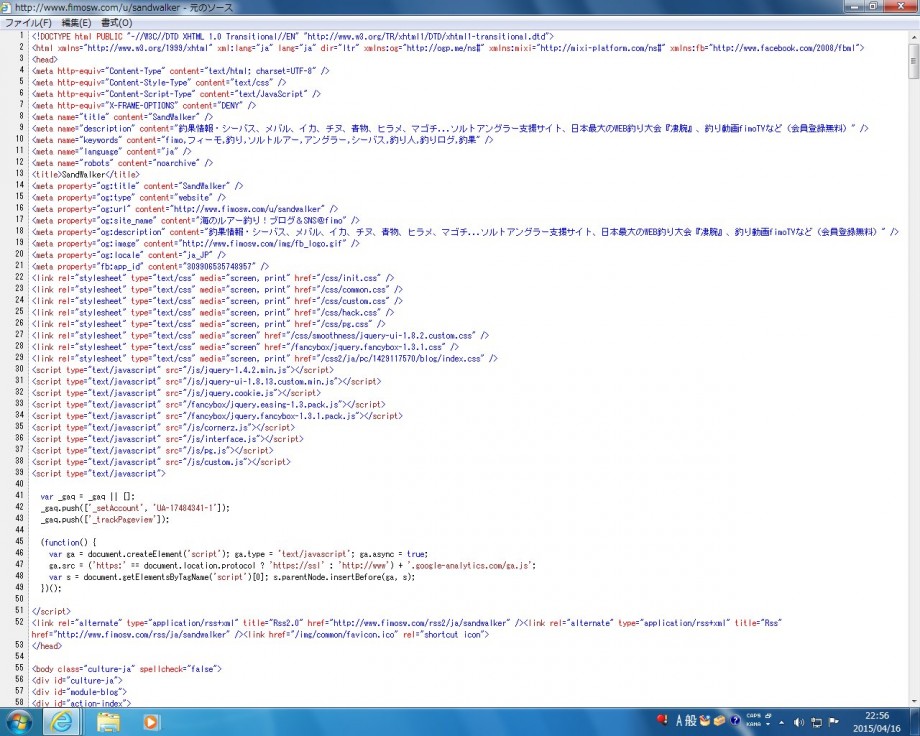Image resolution: width=920 pixels, height=736 pixels.
Task: Click the red ball alert icon in the tray
Action: 662,720
